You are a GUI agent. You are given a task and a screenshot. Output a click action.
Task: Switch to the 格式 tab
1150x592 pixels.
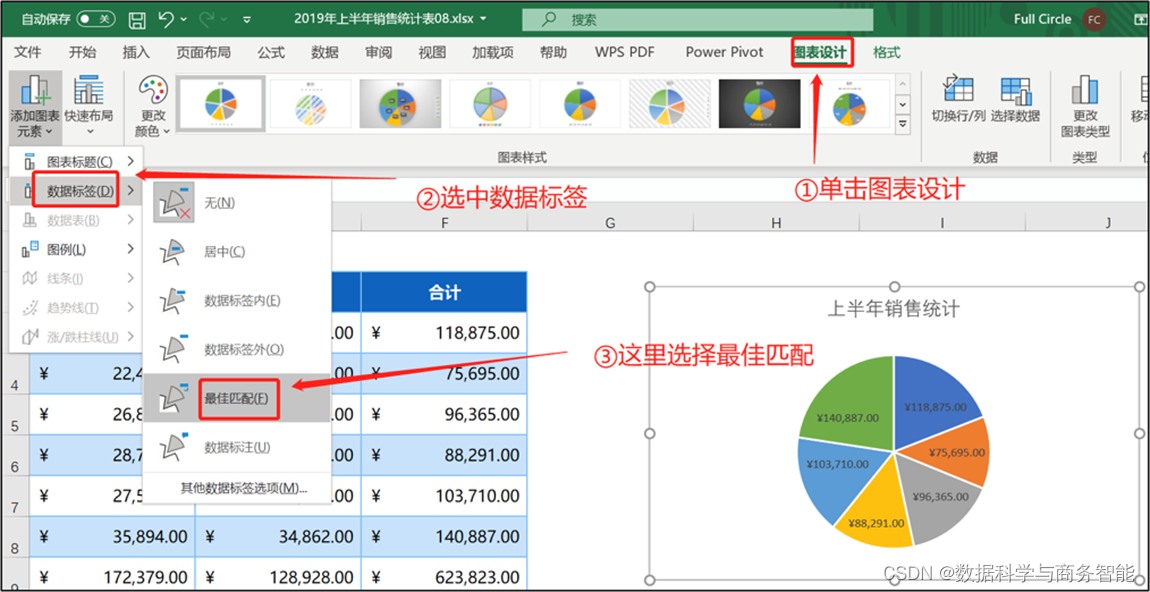point(887,52)
